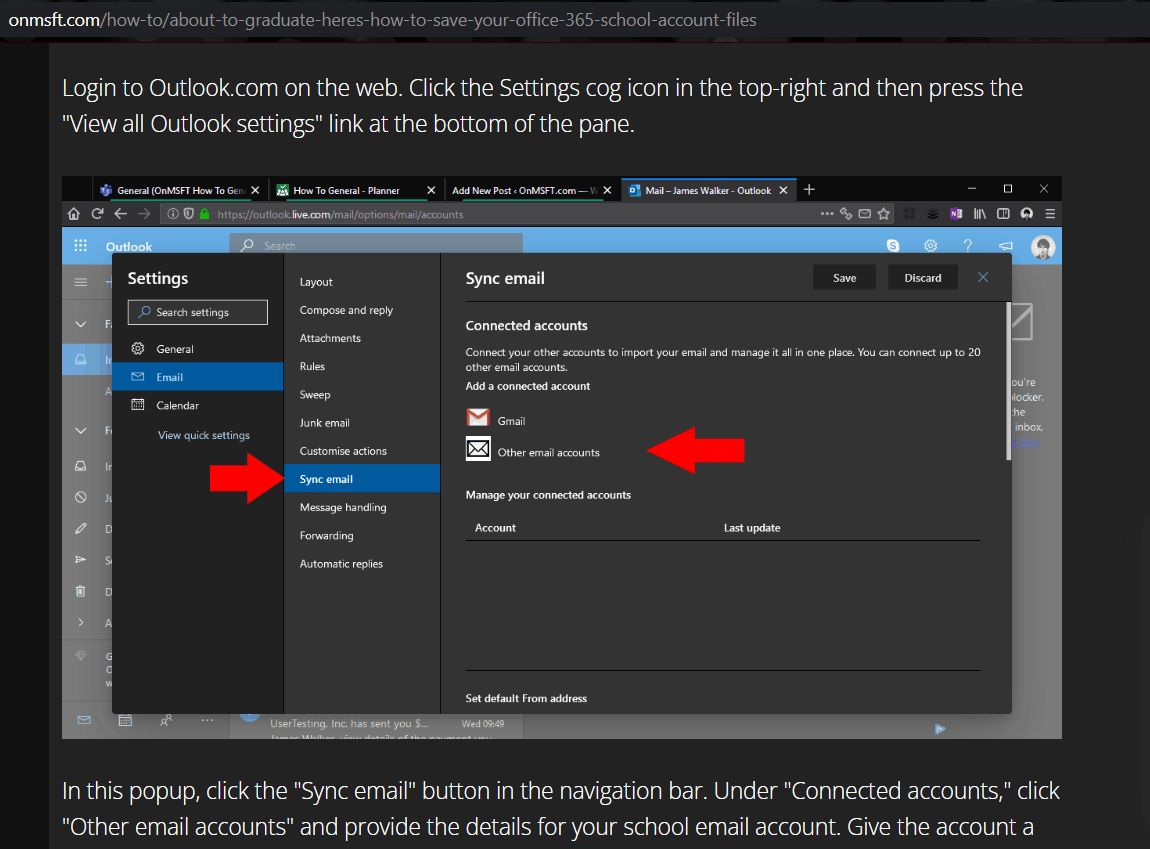Image resolution: width=1150 pixels, height=849 pixels.
Task: Expand the Archive folder chevron
Action: [x=81, y=622]
